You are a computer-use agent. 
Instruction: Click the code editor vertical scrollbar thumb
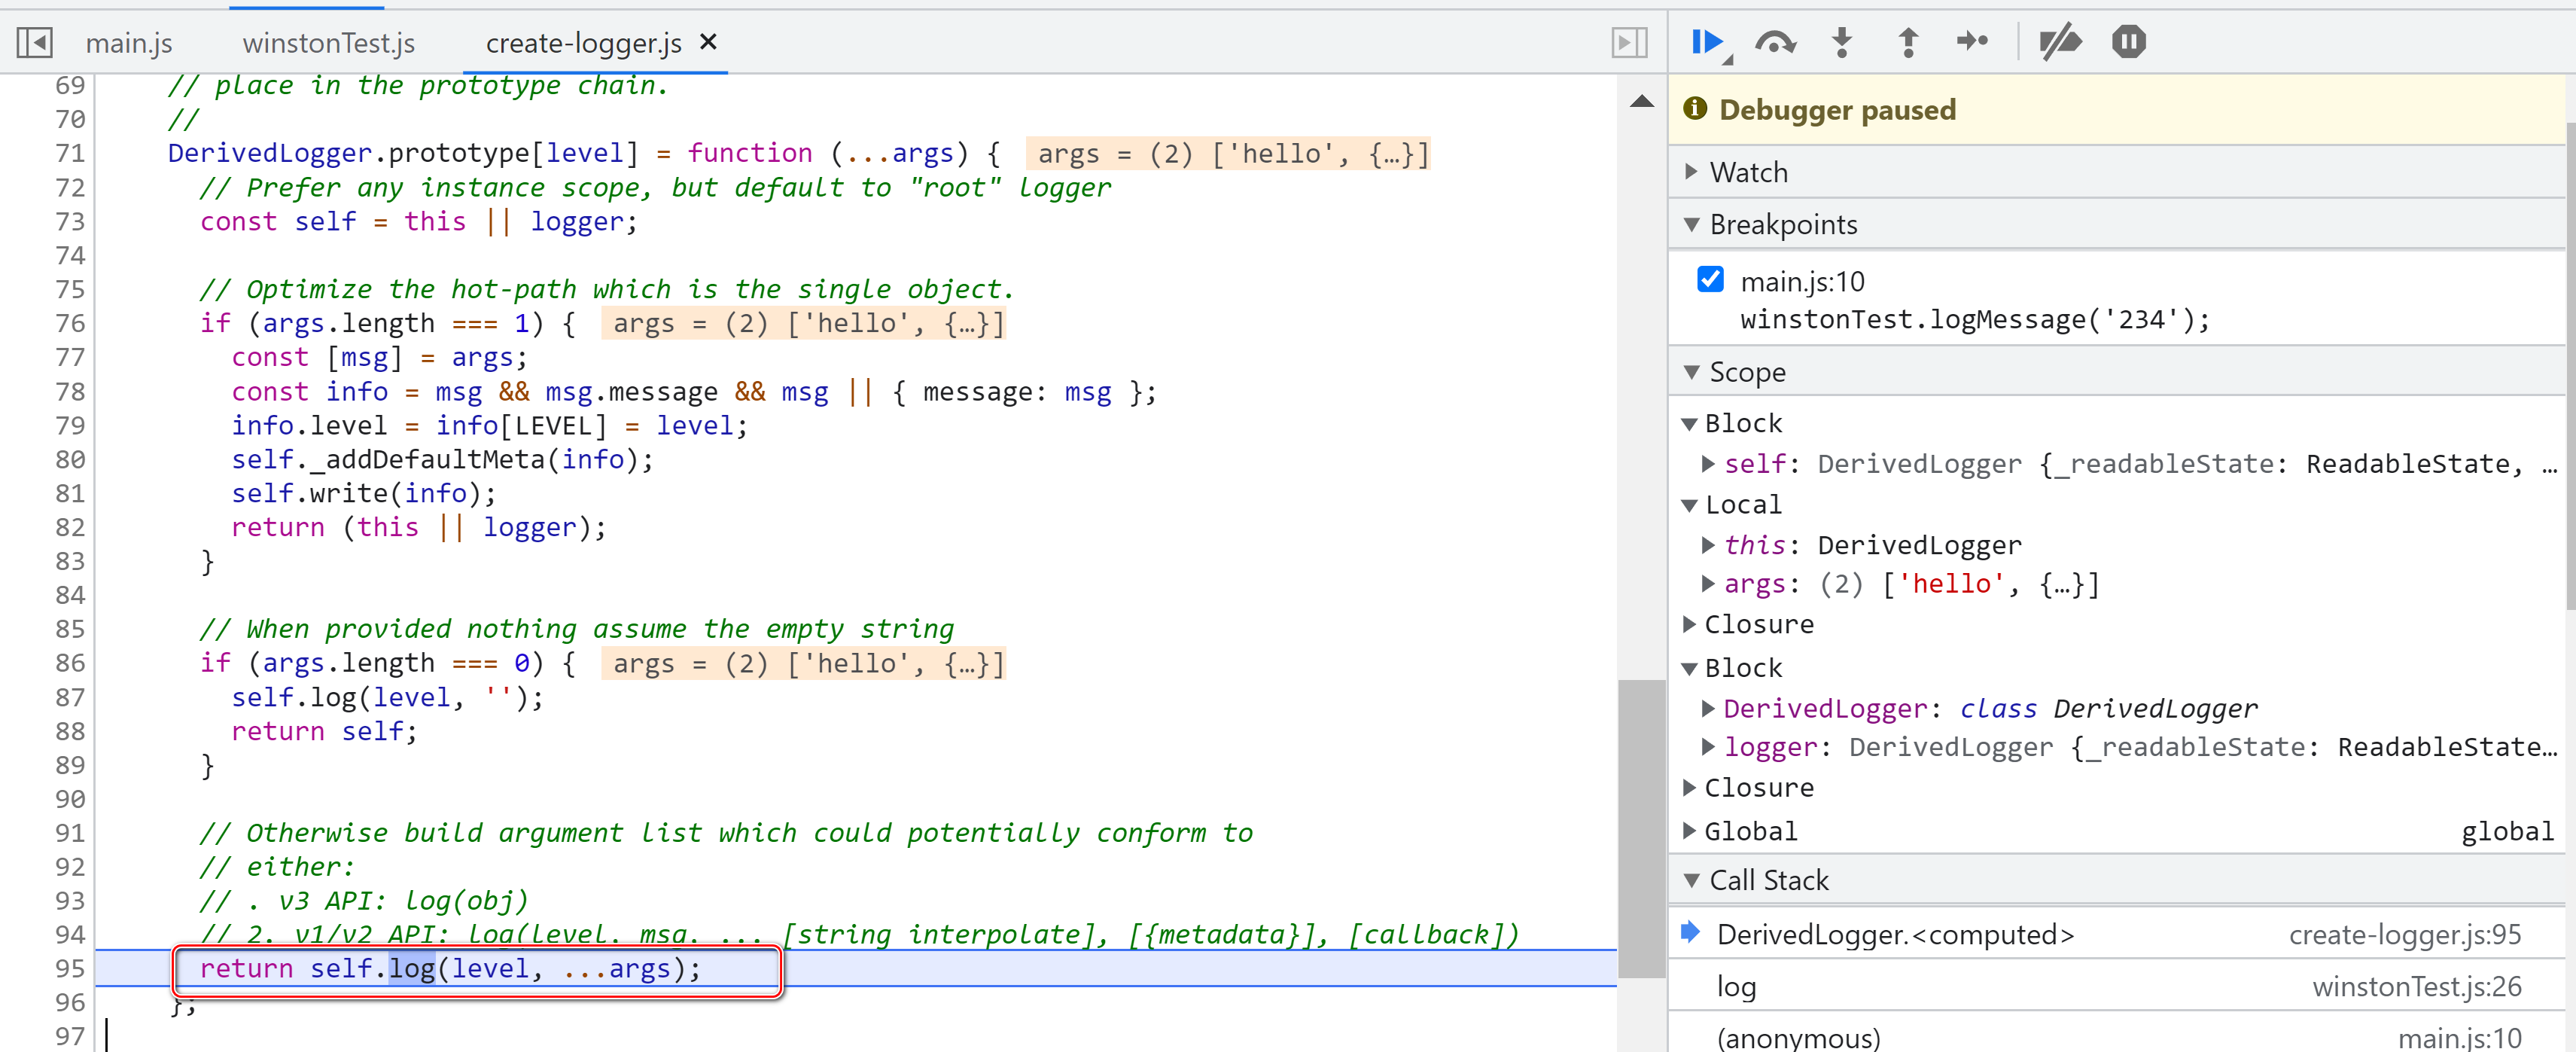(1641, 828)
